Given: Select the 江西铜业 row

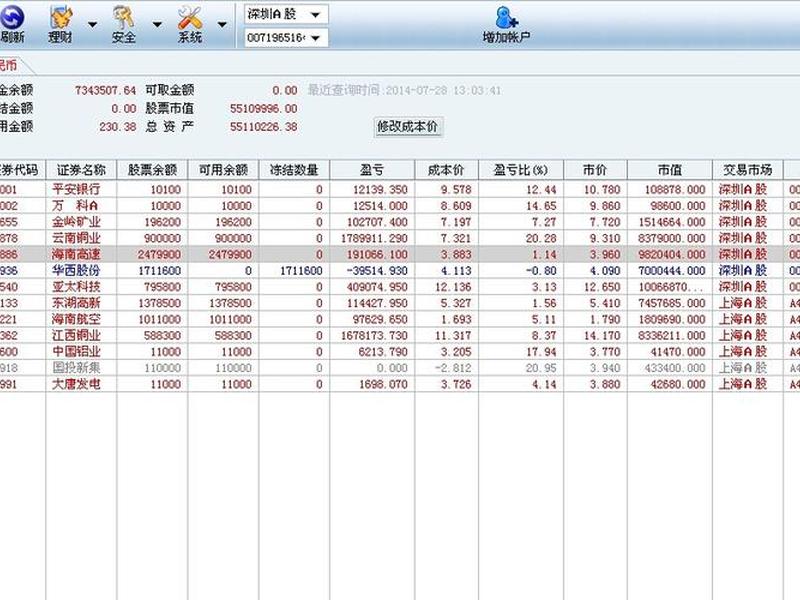Looking at the screenshot, I should (400, 335).
